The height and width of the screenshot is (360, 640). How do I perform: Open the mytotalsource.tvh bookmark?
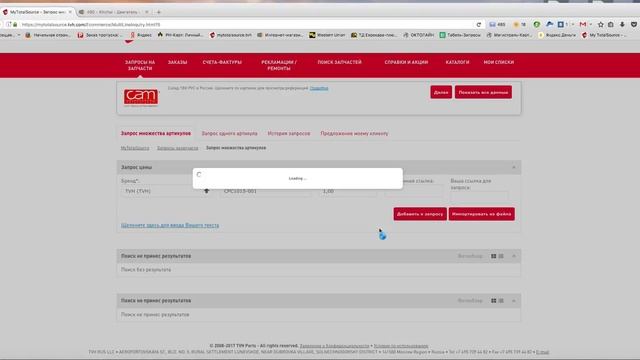(x=231, y=35)
